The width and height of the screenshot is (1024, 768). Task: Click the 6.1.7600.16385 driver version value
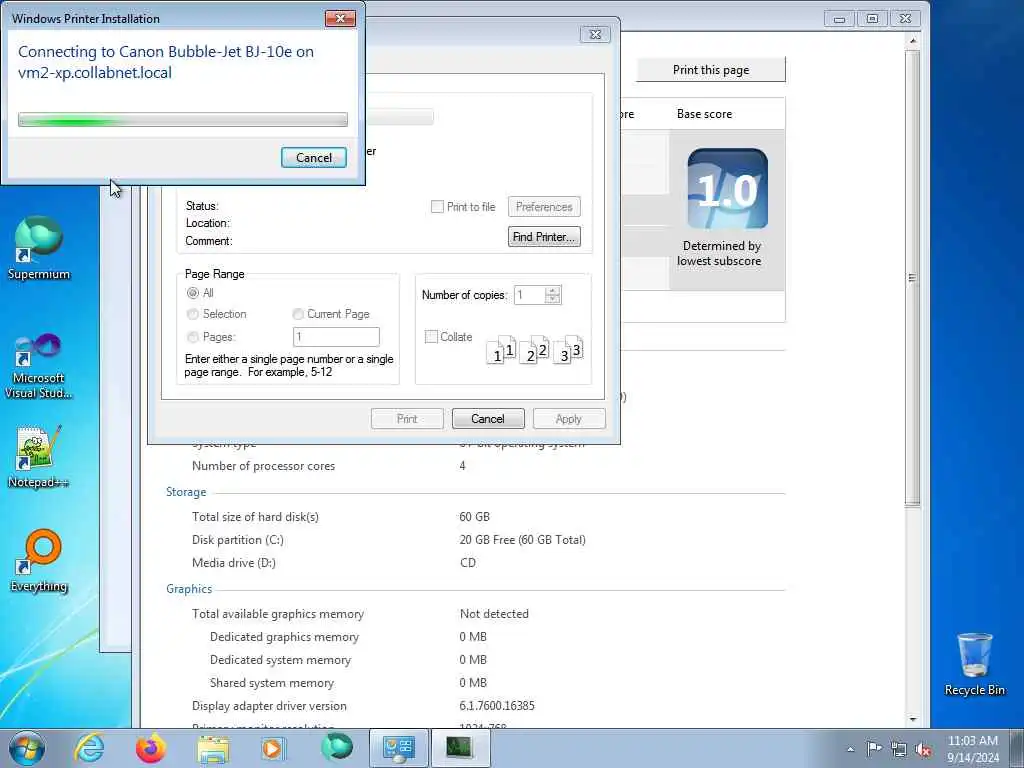(496, 706)
